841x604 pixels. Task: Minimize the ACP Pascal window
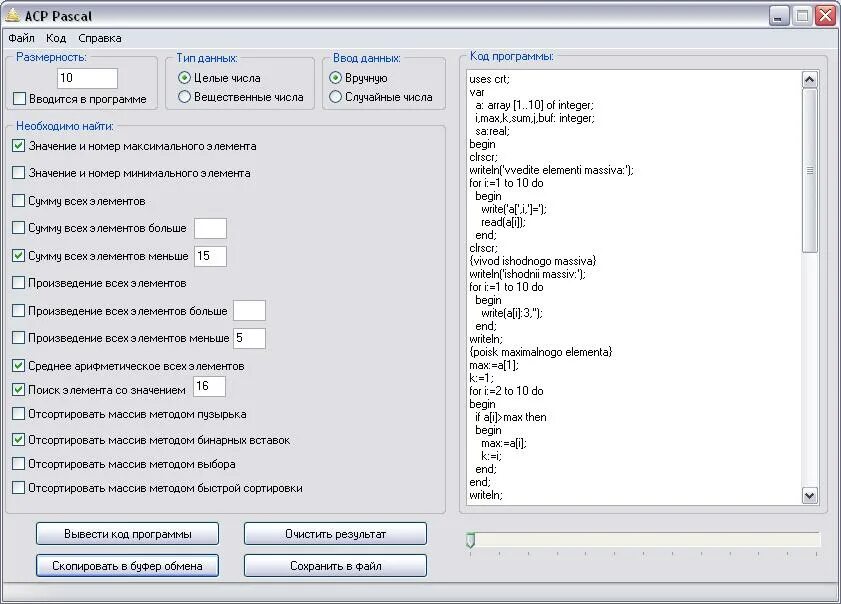coord(779,16)
